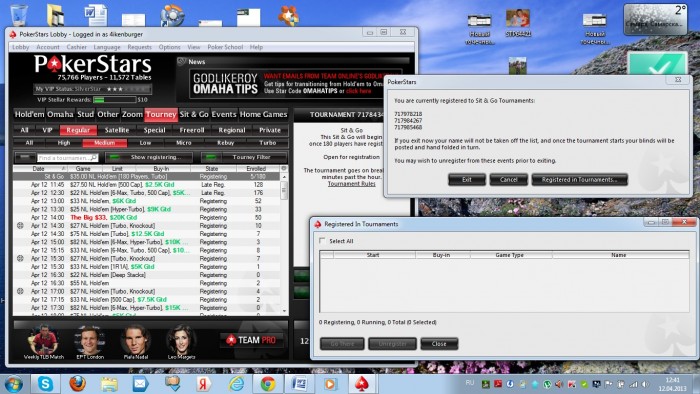The height and width of the screenshot is (394, 700).
Task: Click knockout target icon on Apr 12 17:00 $27 row
Action: (20, 291)
